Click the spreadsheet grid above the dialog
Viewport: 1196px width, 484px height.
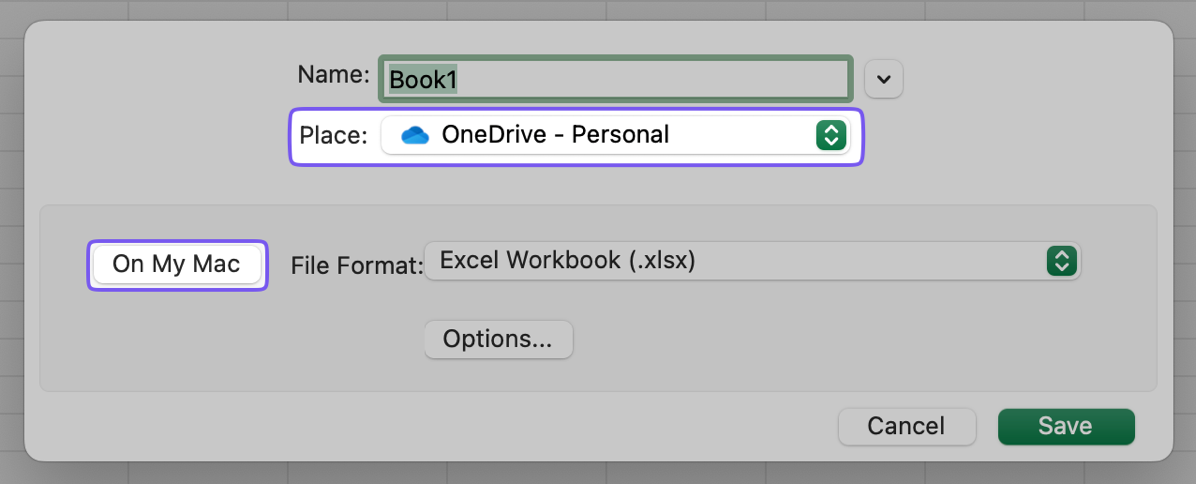pos(600,9)
